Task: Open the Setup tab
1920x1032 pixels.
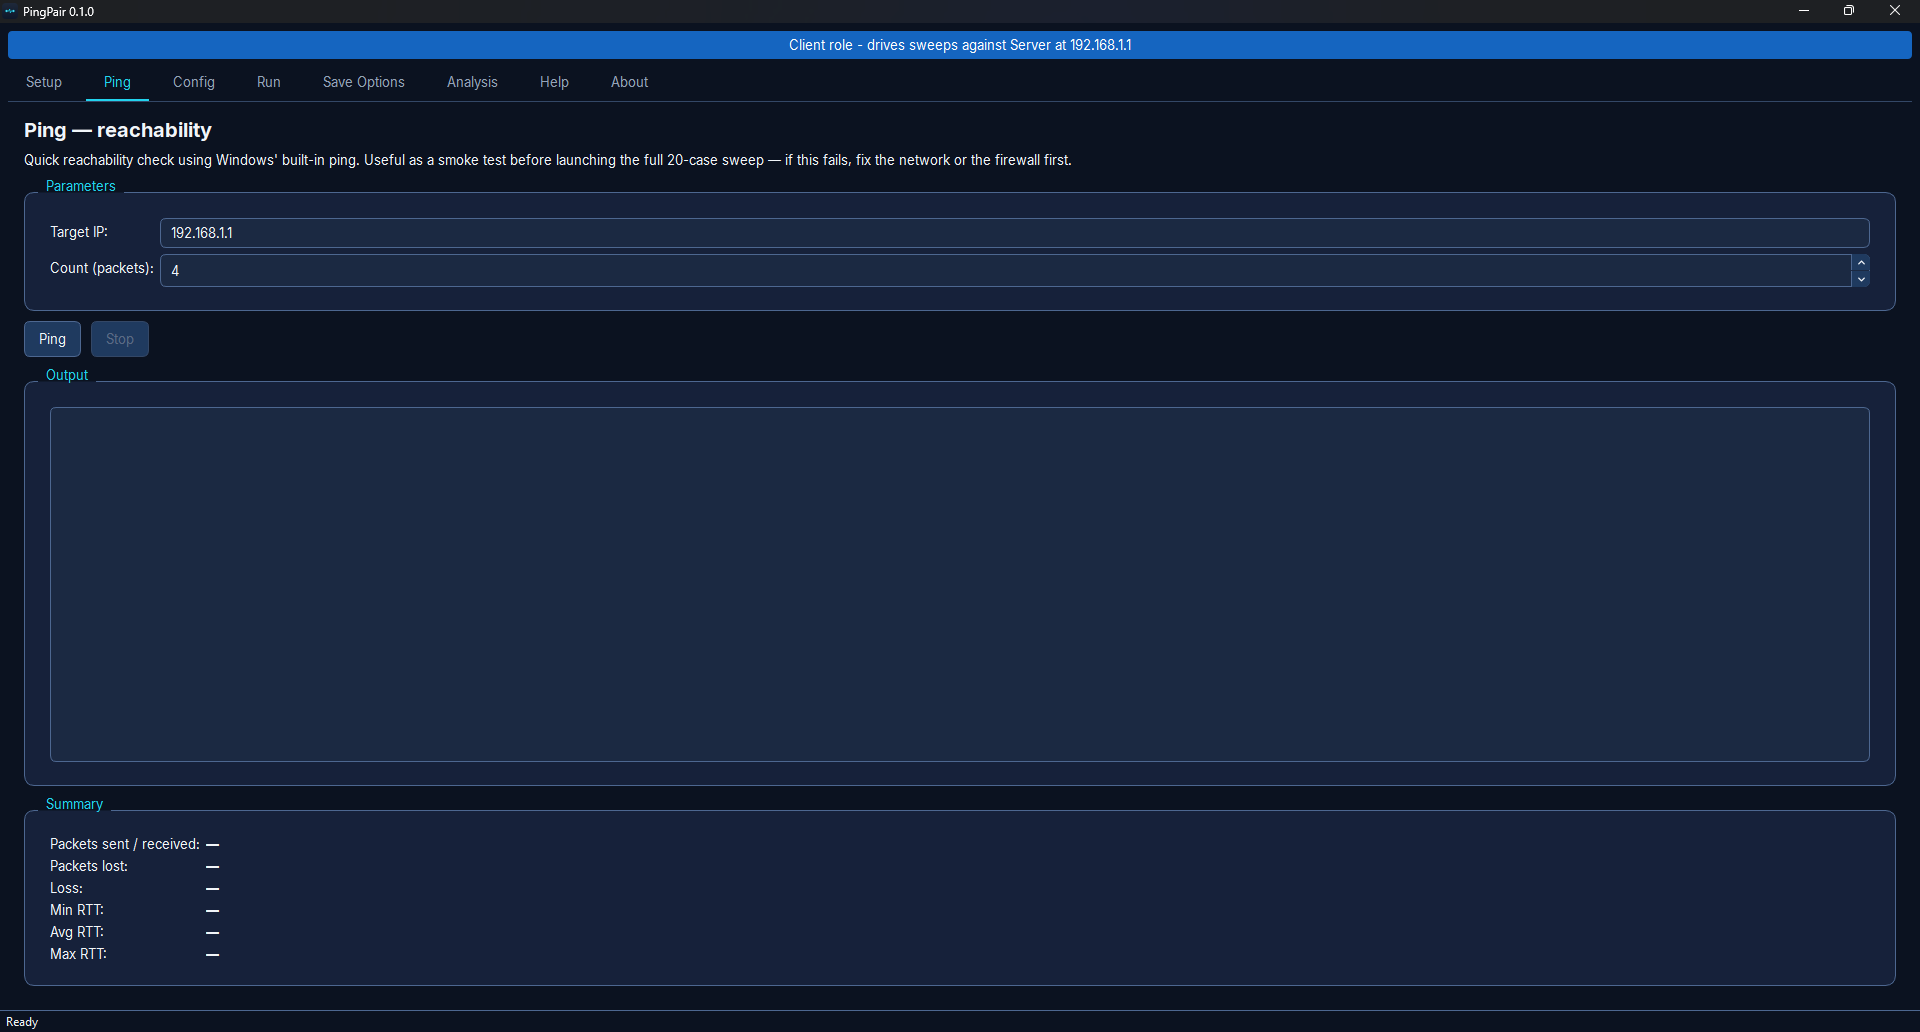Action: click(x=44, y=82)
